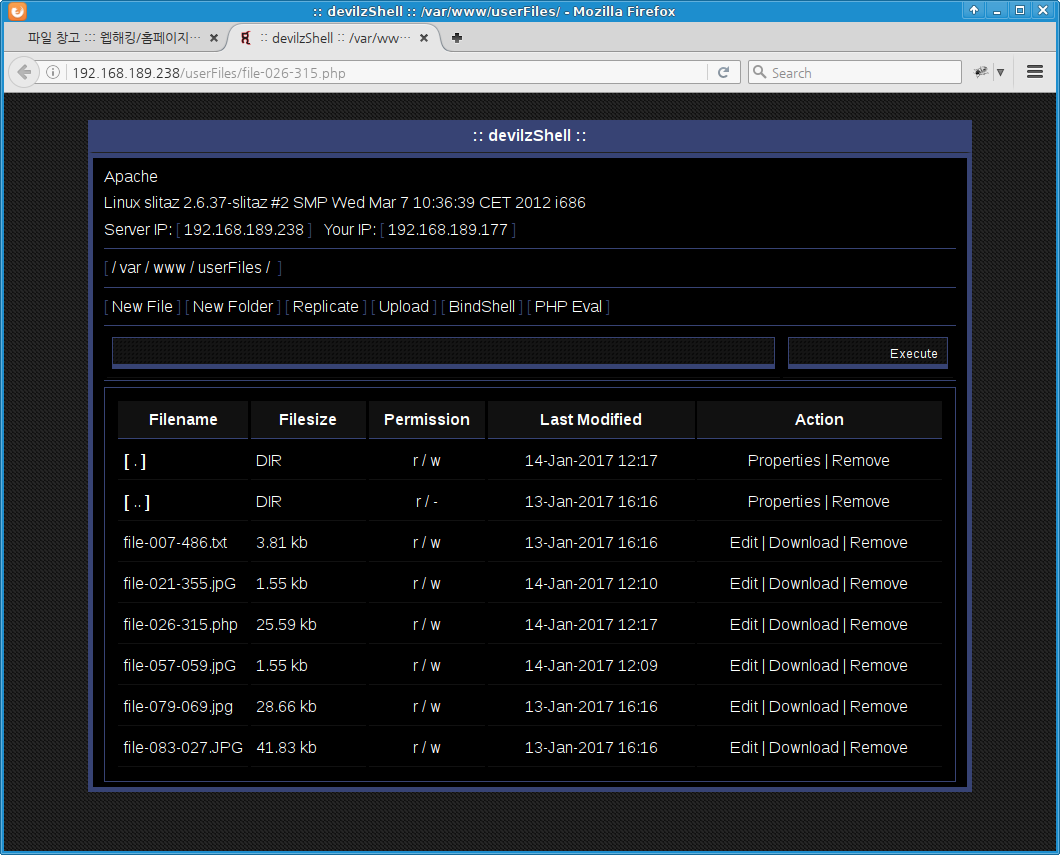1060x855 pixels.
Task: Remove the [ . ] directory
Action: point(861,461)
